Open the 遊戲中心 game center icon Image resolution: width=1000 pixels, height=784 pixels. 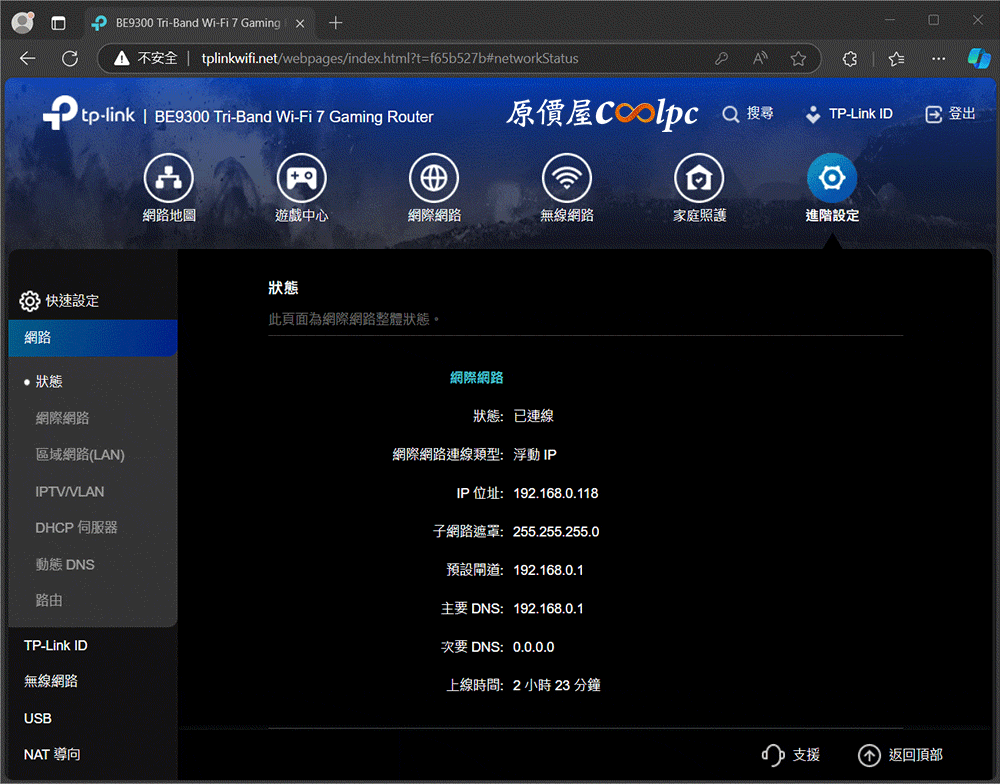(301, 178)
